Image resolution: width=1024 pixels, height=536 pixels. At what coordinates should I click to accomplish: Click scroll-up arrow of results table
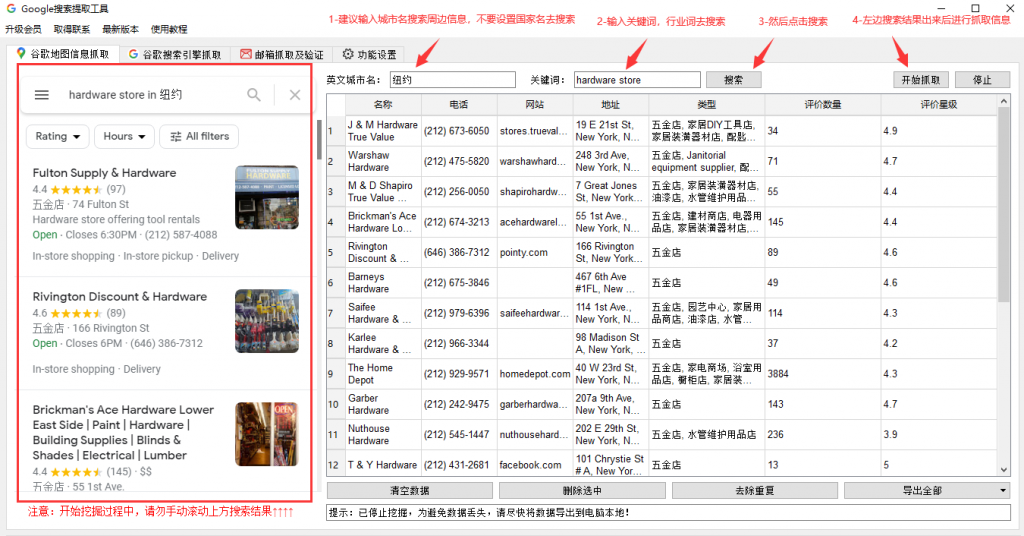click(x=1004, y=101)
